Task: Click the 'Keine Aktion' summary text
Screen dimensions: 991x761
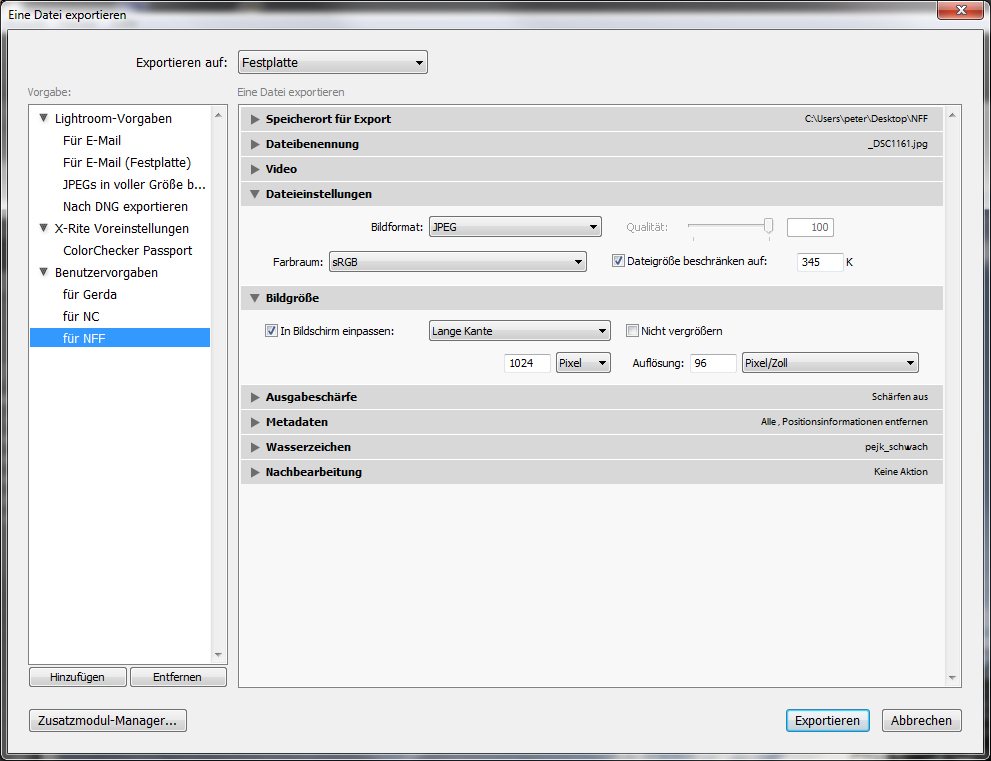Action: tap(901, 472)
